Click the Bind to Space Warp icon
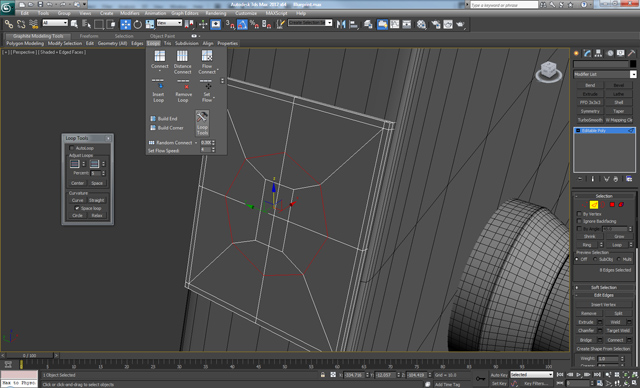640x388 pixels. [x=33, y=24]
